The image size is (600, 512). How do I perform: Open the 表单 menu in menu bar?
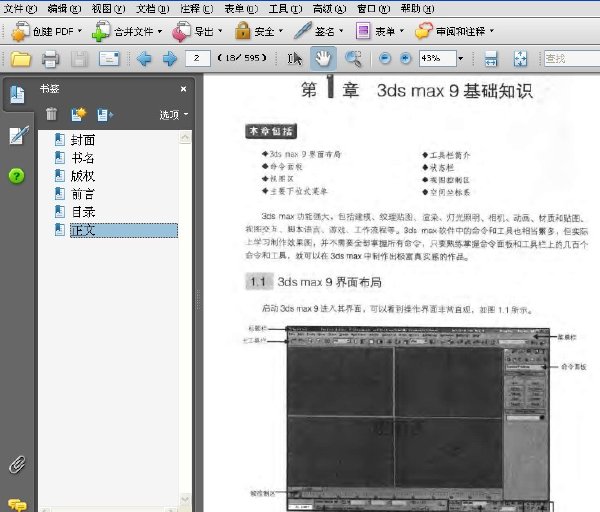tap(241, 8)
